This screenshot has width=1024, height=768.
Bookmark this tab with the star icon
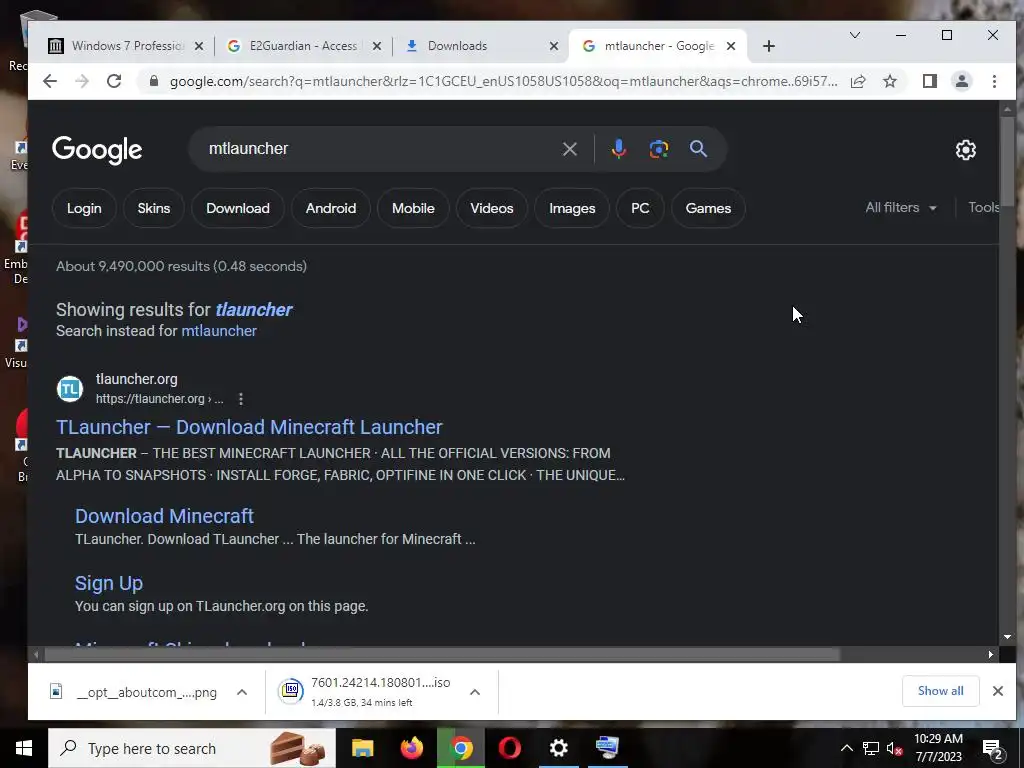click(x=889, y=81)
